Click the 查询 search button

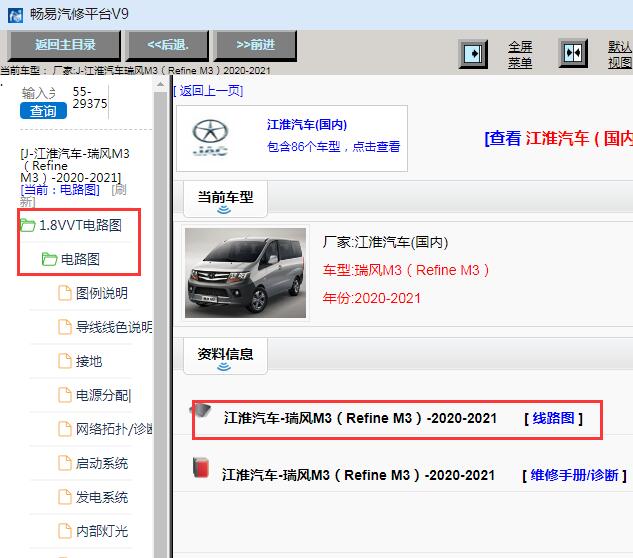tap(43, 111)
